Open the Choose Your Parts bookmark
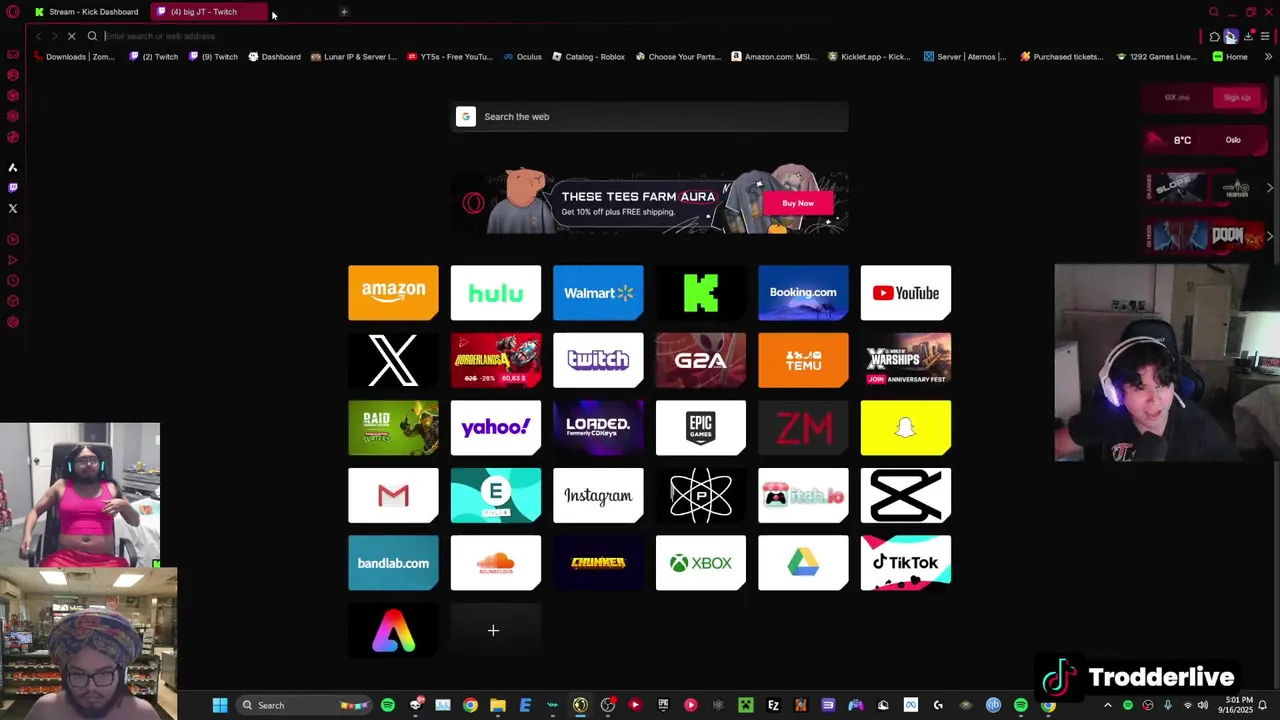 678,57
